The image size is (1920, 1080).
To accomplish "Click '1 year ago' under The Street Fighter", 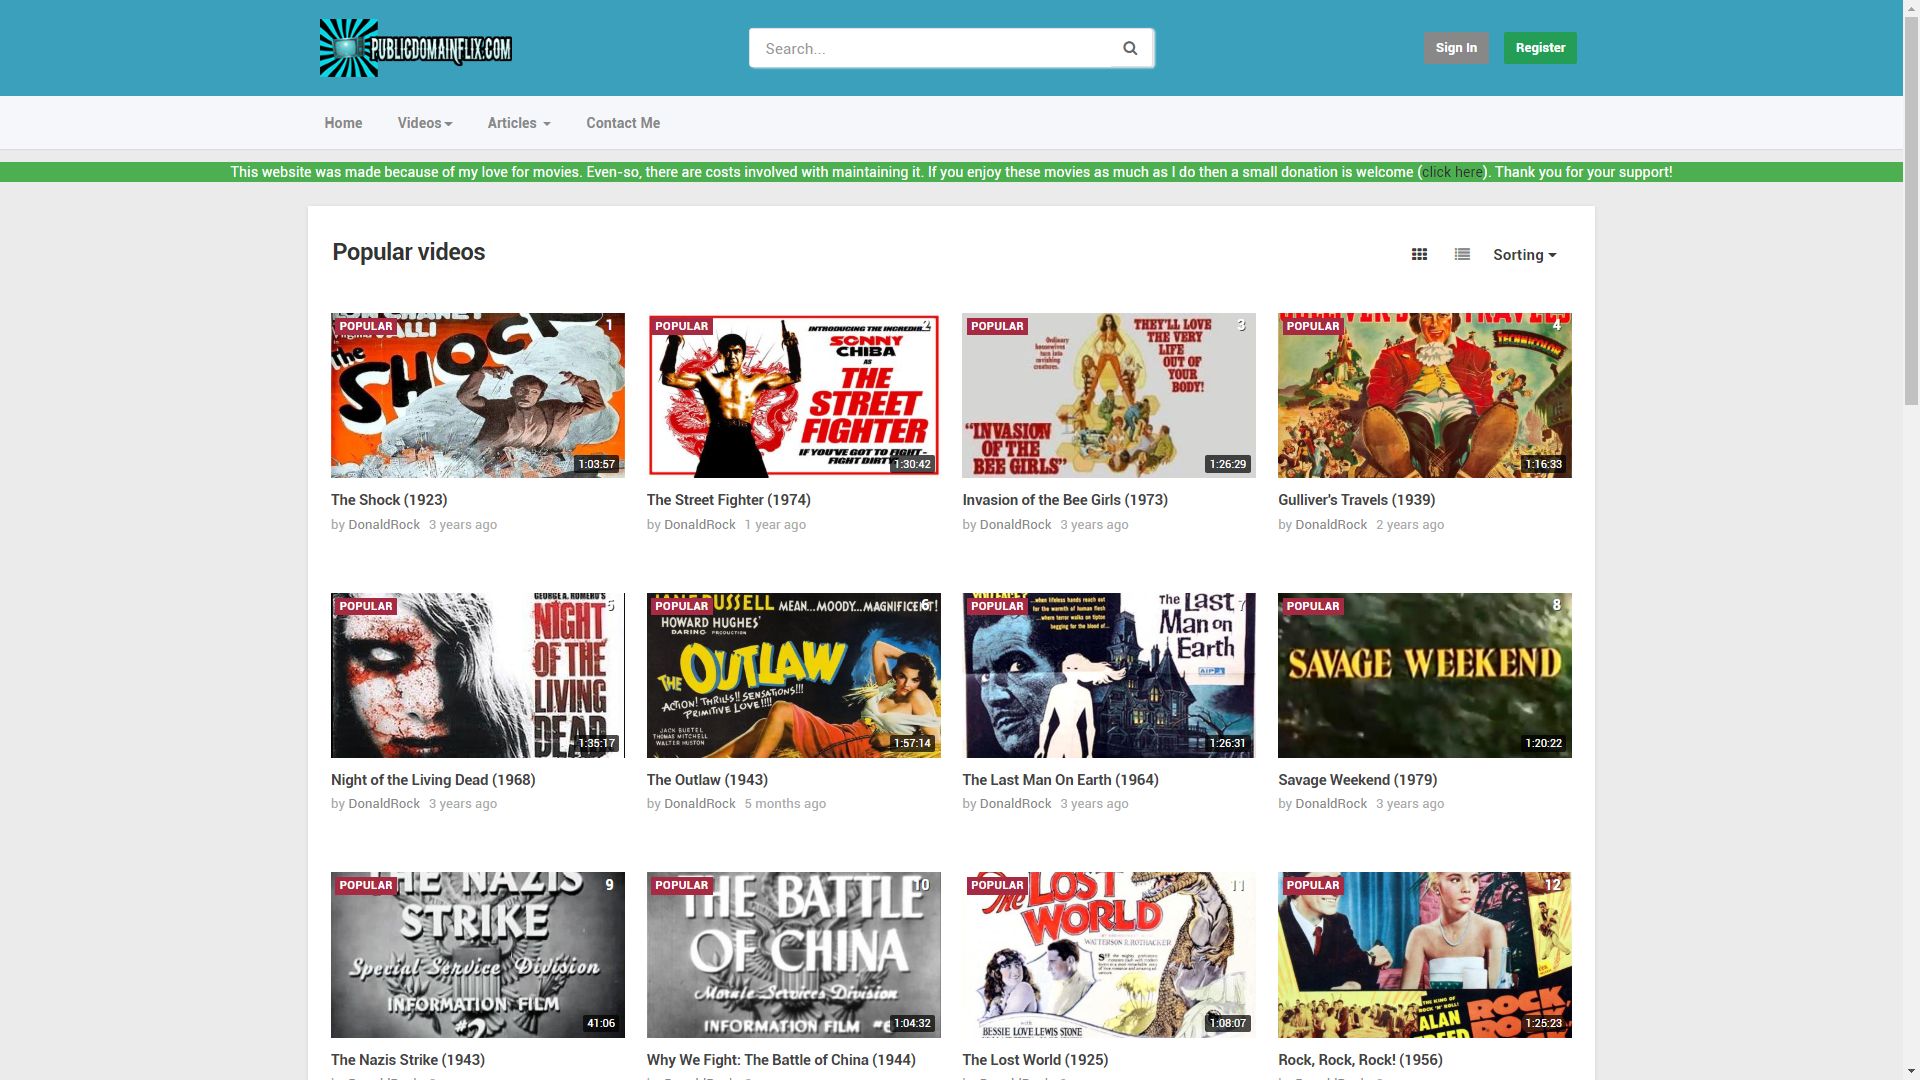I will [x=775, y=525].
